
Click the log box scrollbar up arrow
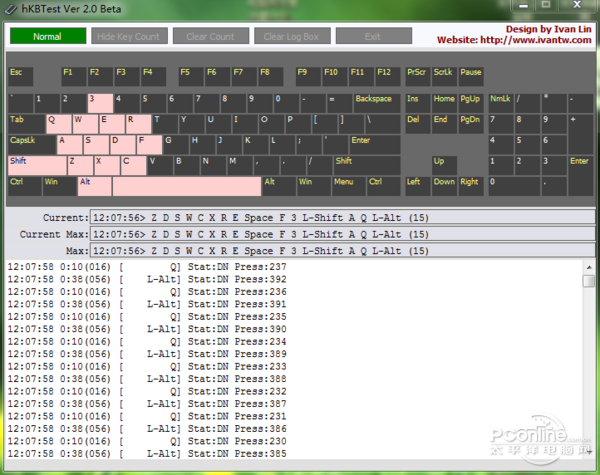(589, 267)
